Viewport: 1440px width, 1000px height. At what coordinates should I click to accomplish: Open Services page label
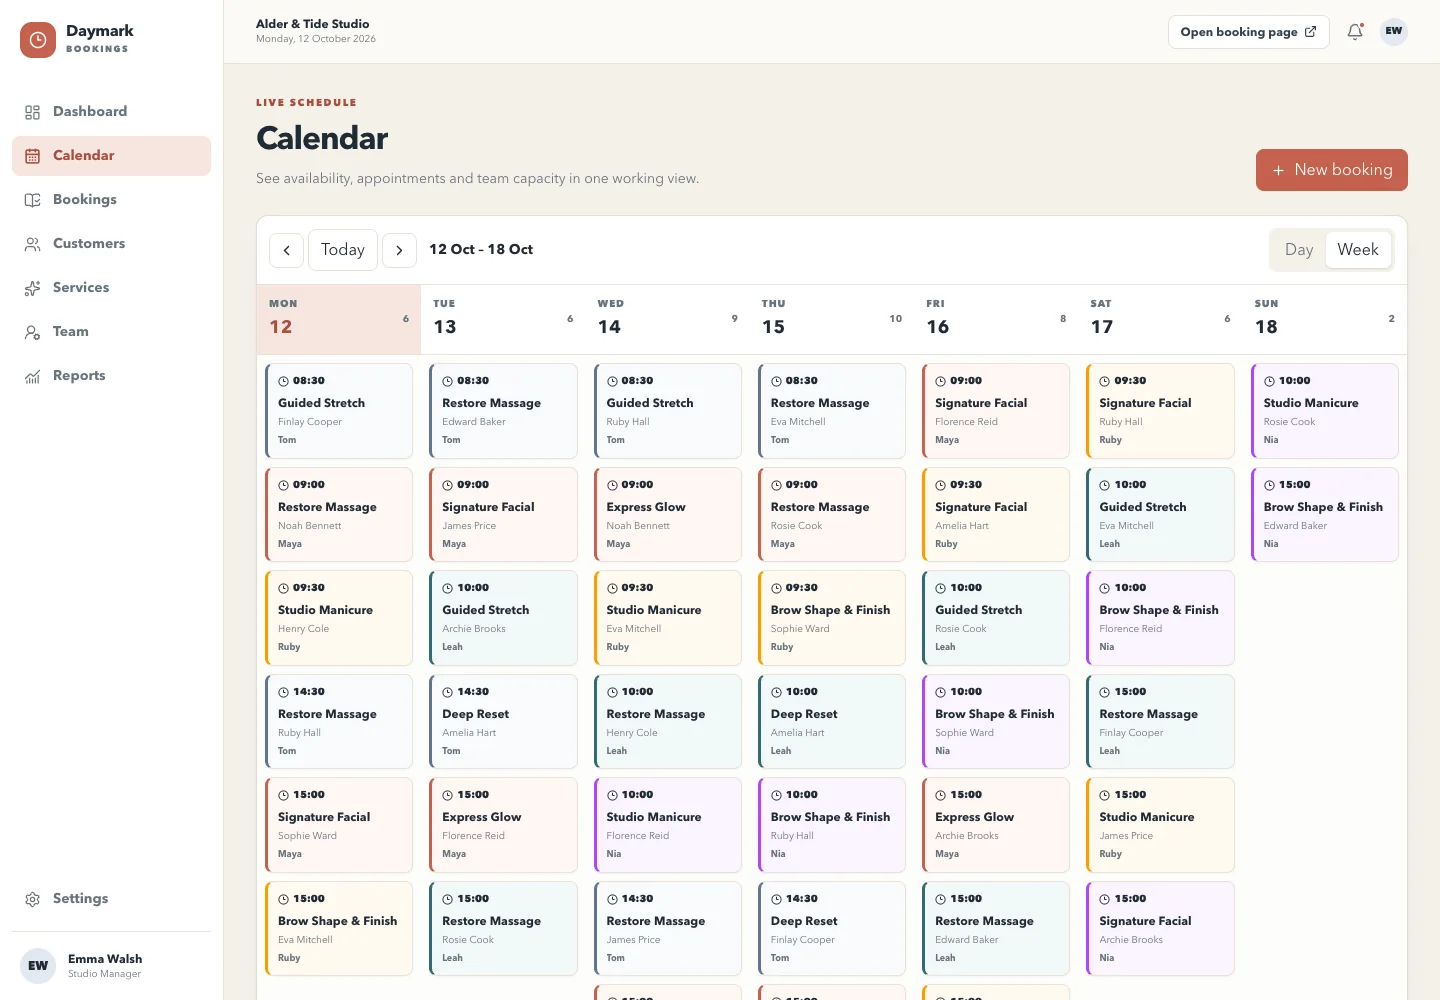81,288
